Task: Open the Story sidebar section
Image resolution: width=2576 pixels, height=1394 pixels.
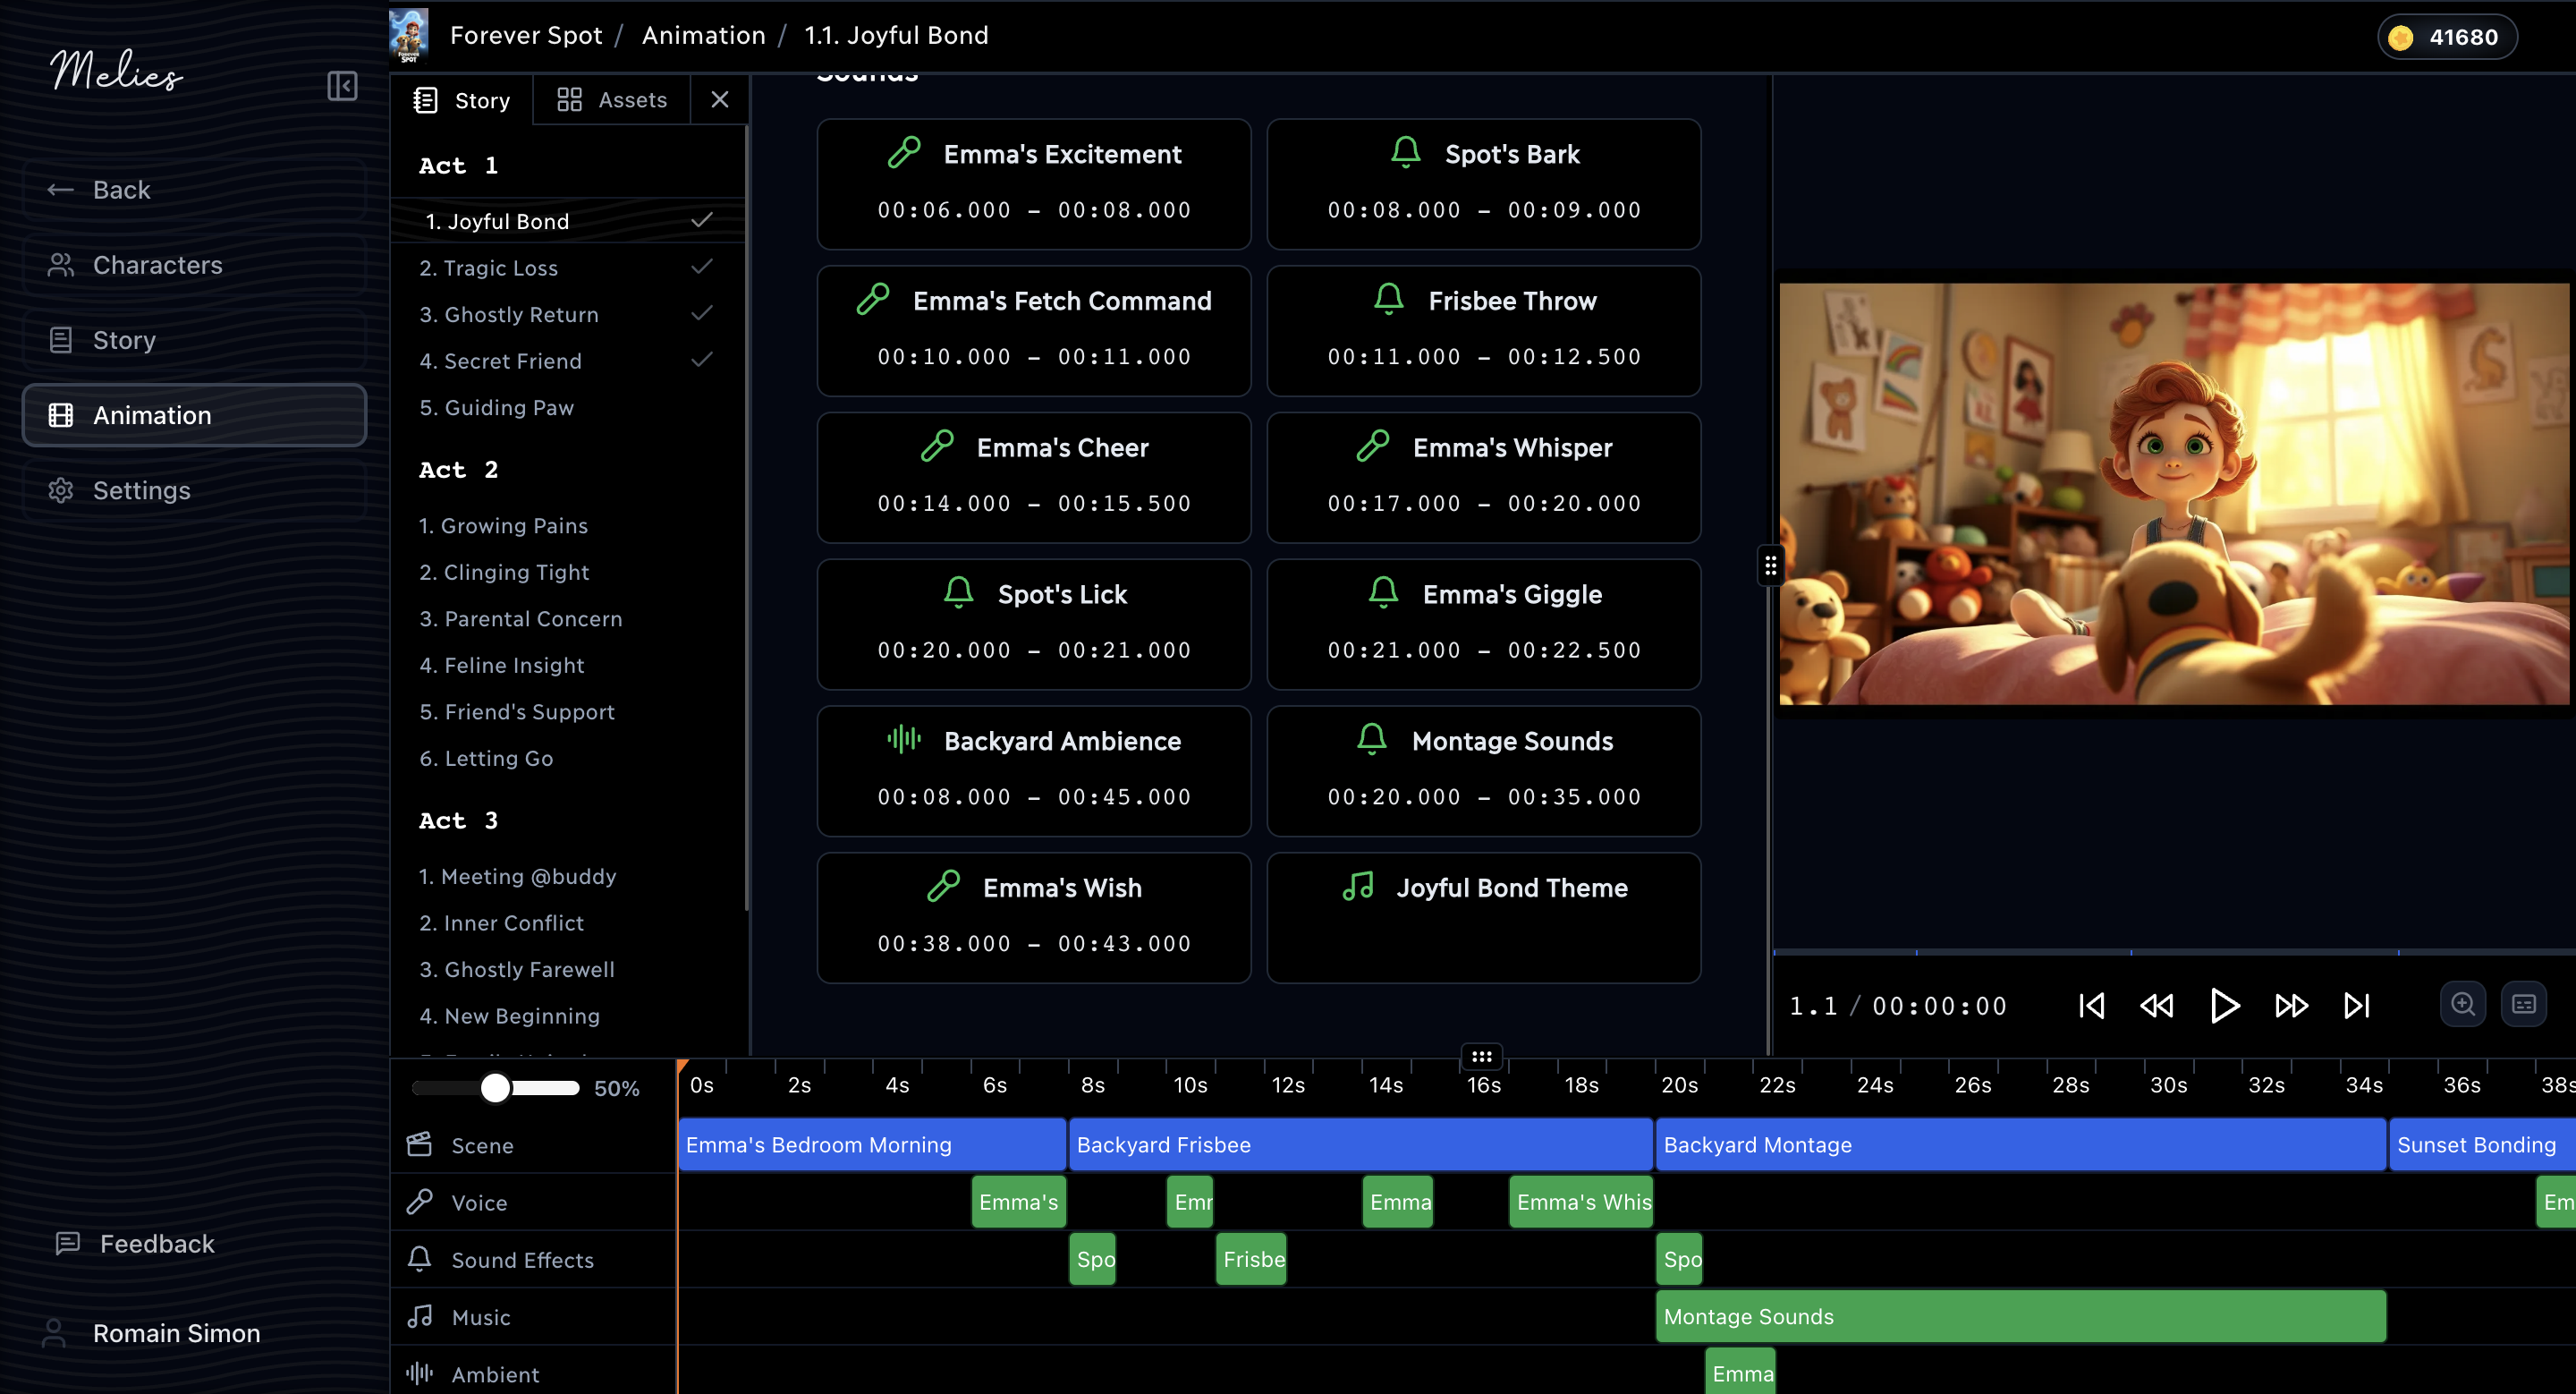Action: point(194,340)
